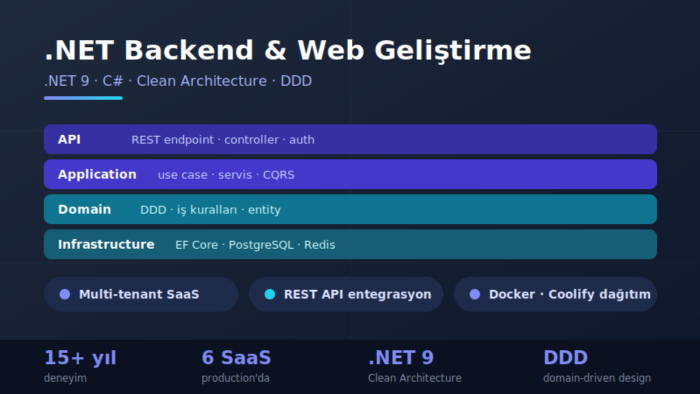
Task: Select the Application layer bar
Action: [350, 174]
